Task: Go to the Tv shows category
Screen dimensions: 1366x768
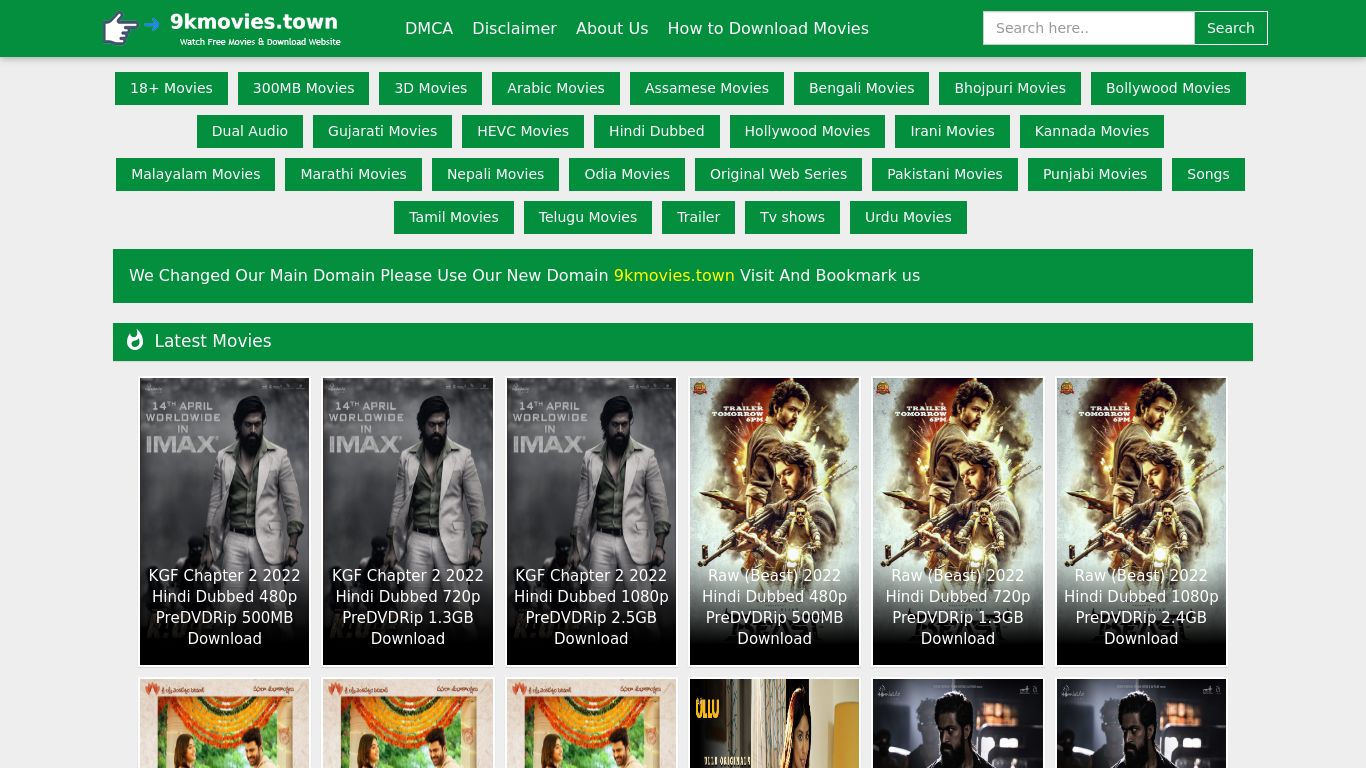Action: pyautogui.click(x=792, y=217)
